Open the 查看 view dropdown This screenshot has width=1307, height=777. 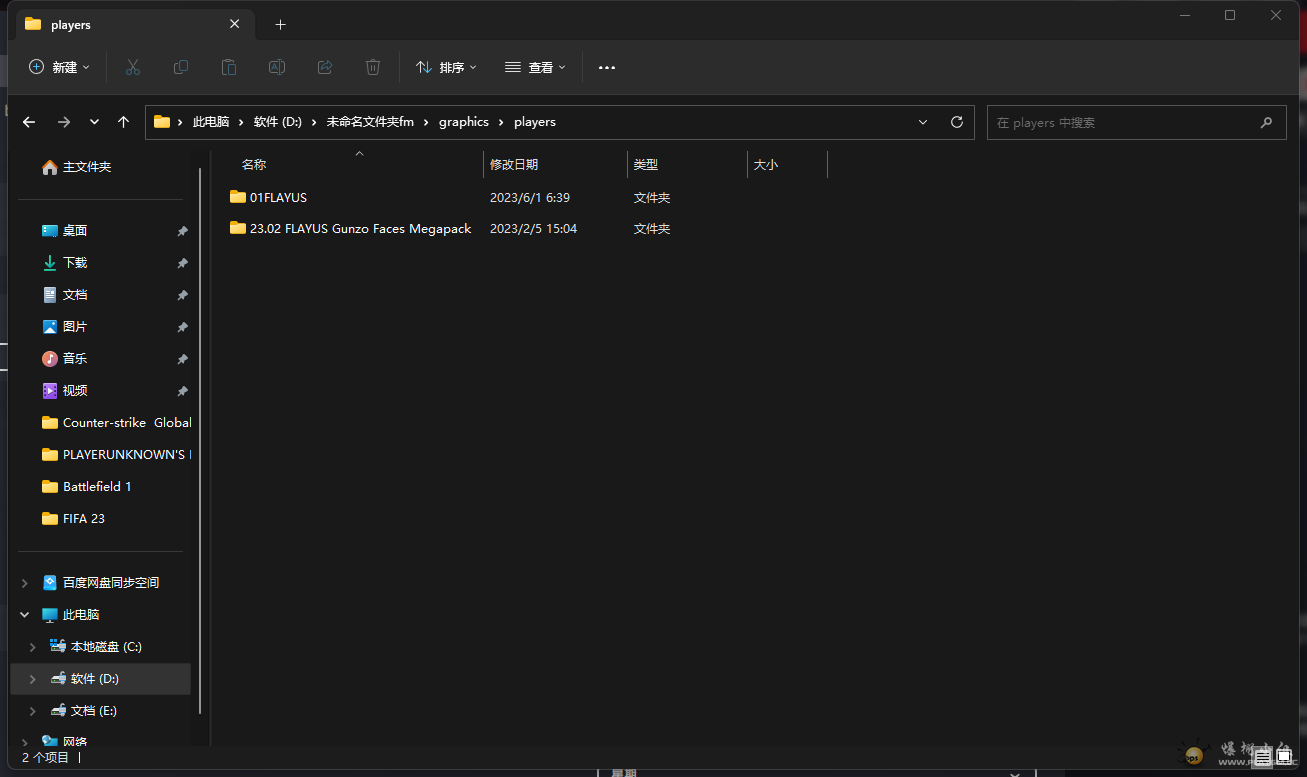[x=535, y=67]
